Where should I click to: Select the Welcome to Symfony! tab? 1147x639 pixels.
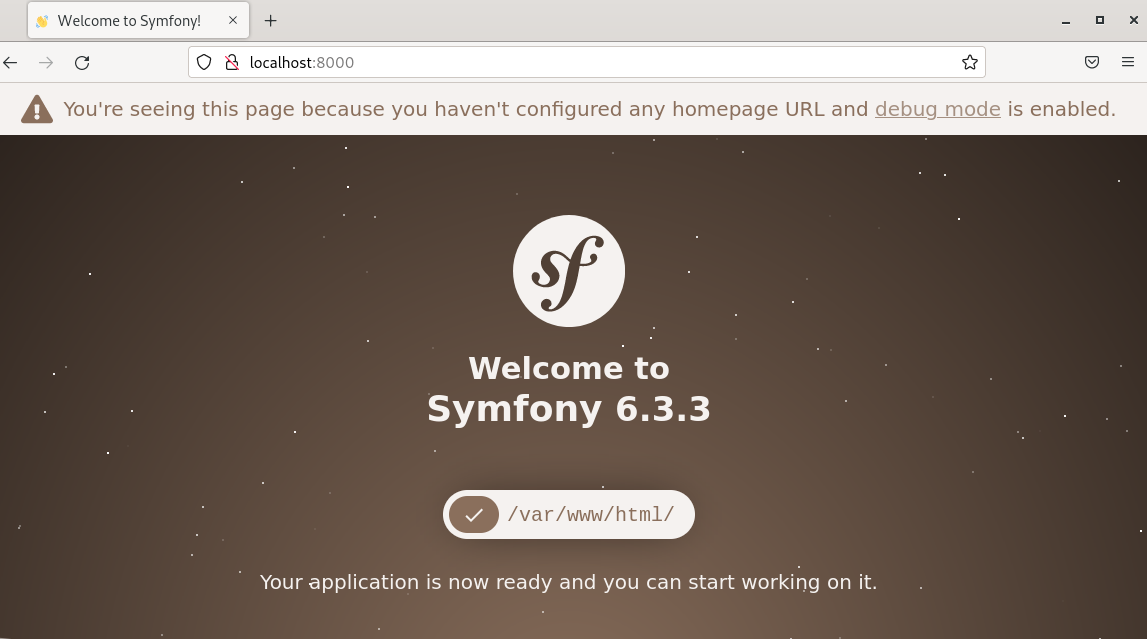pos(138,20)
